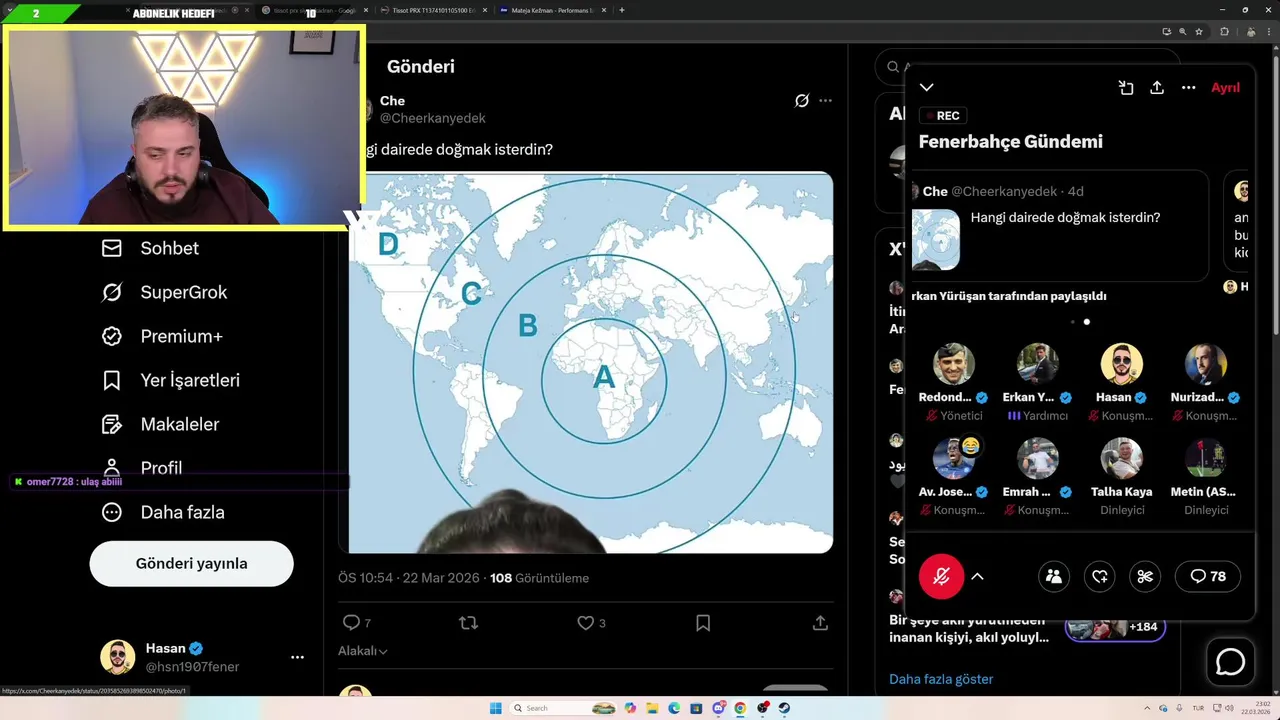Click the search box magnifier at the top
This screenshot has width=1280, height=720.
[892, 67]
